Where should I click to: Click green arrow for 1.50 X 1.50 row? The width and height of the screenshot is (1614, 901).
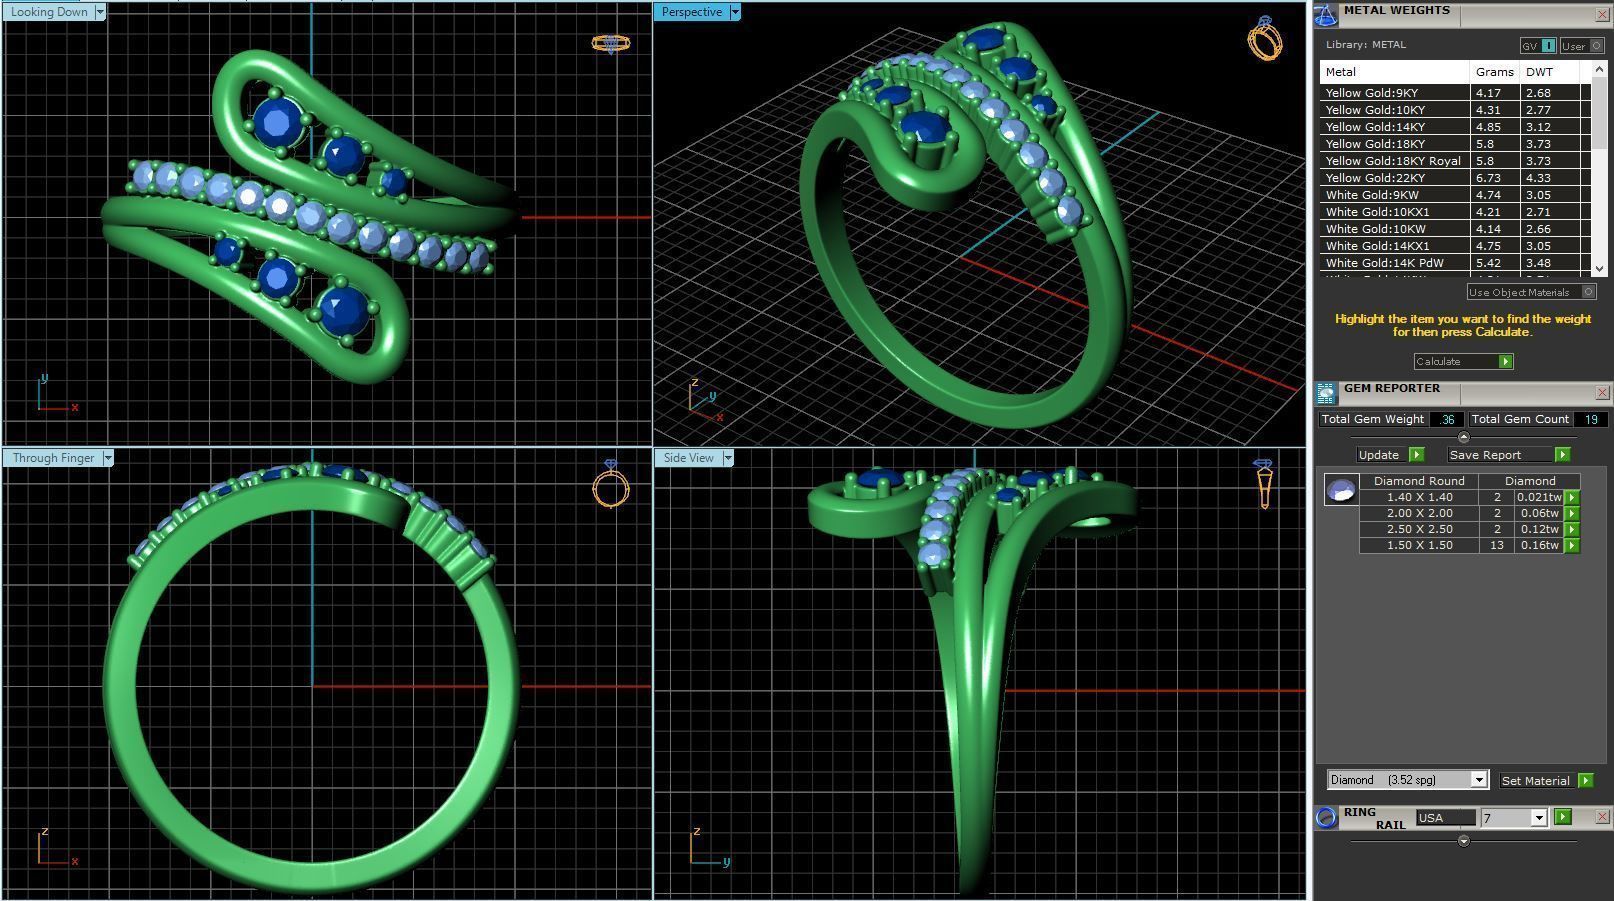point(1572,545)
